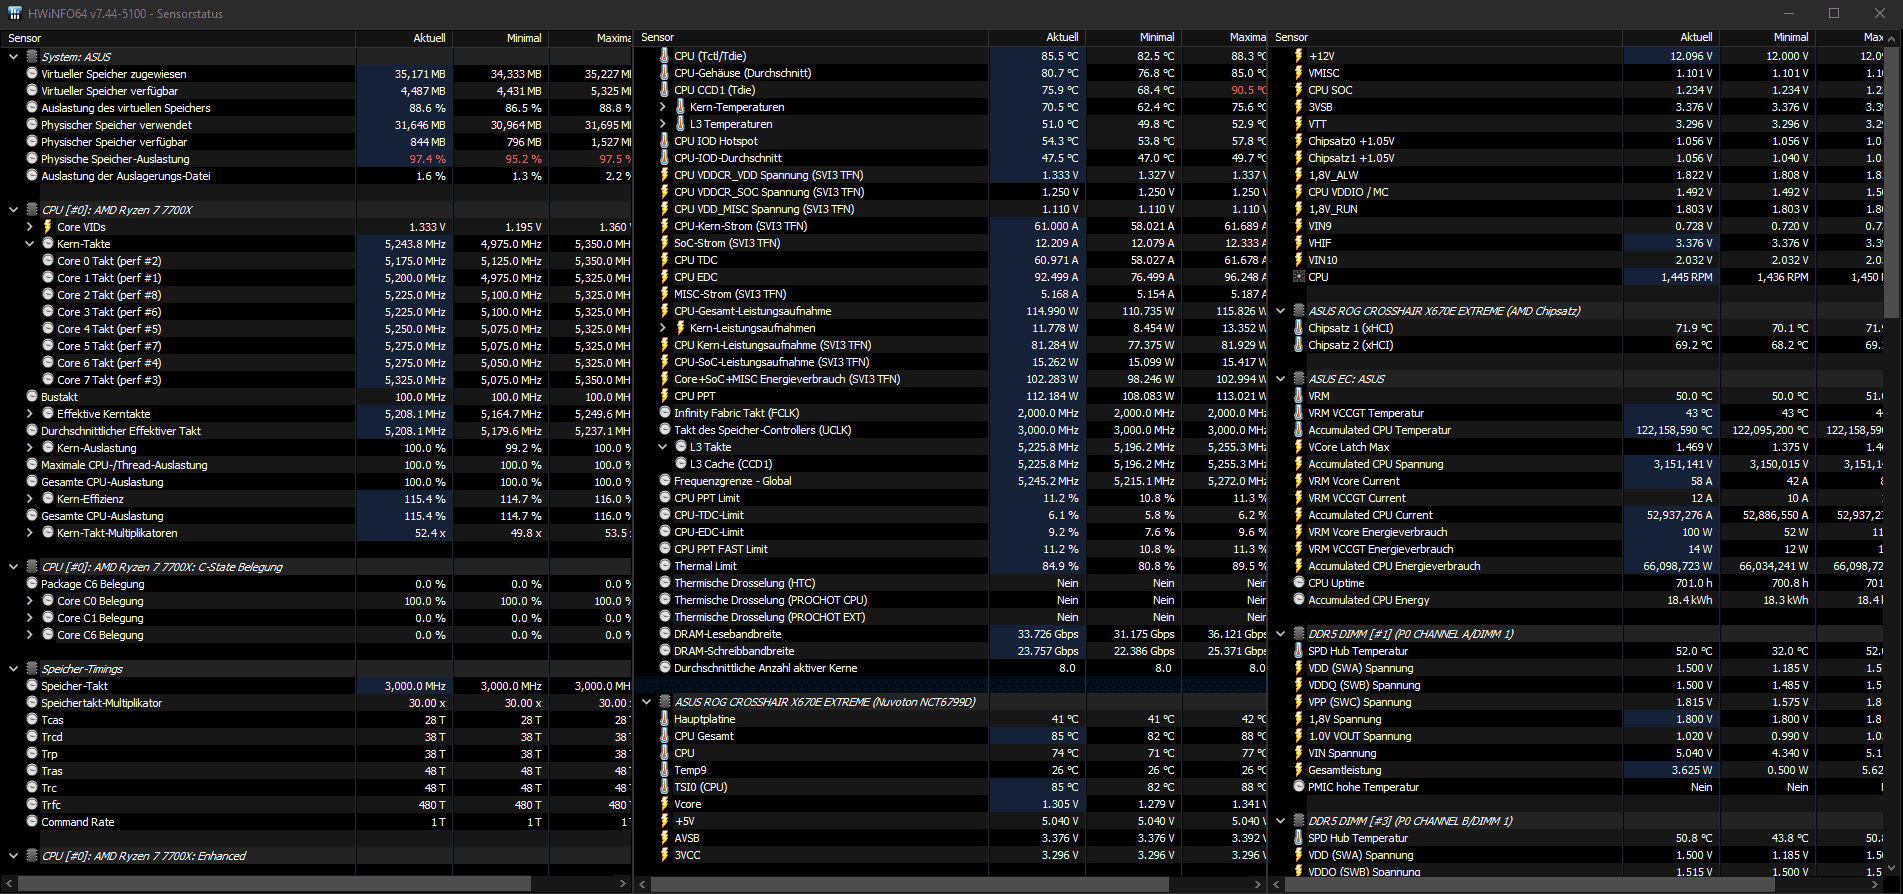Click the Aktuell column header in right panel

point(1670,37)
